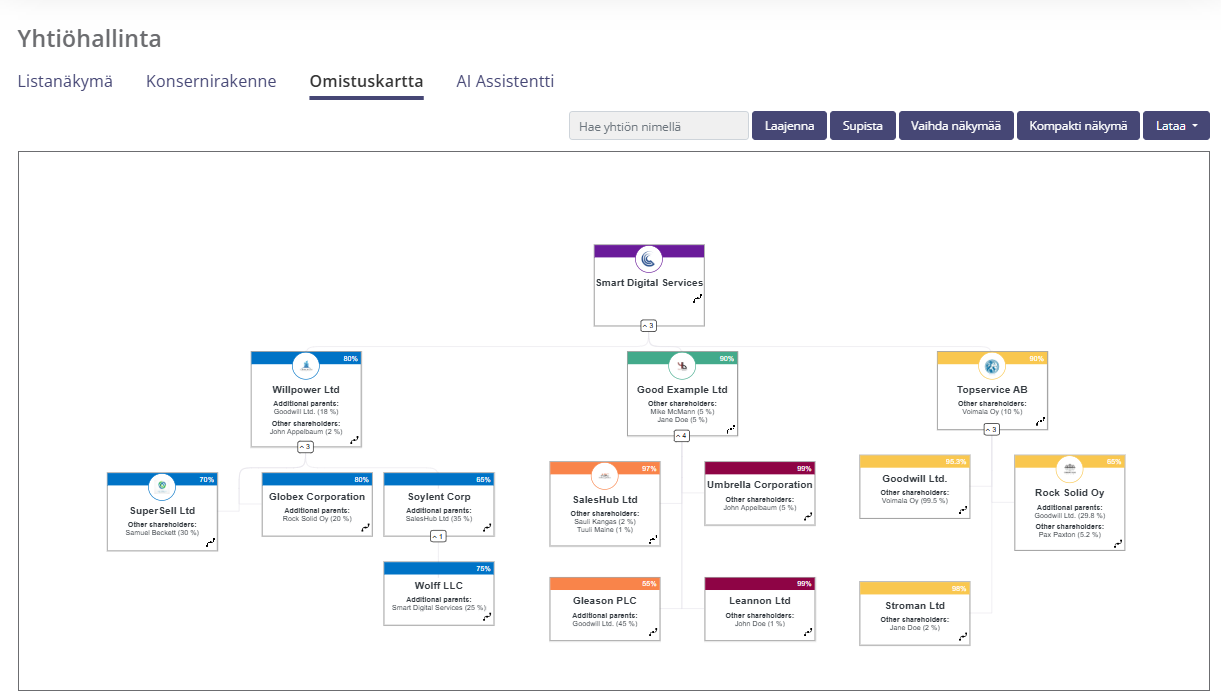Screen dimensions: 1221x699
Task: Open SuperSell Ltd relations arrow icon
Action: click(210, 542)
